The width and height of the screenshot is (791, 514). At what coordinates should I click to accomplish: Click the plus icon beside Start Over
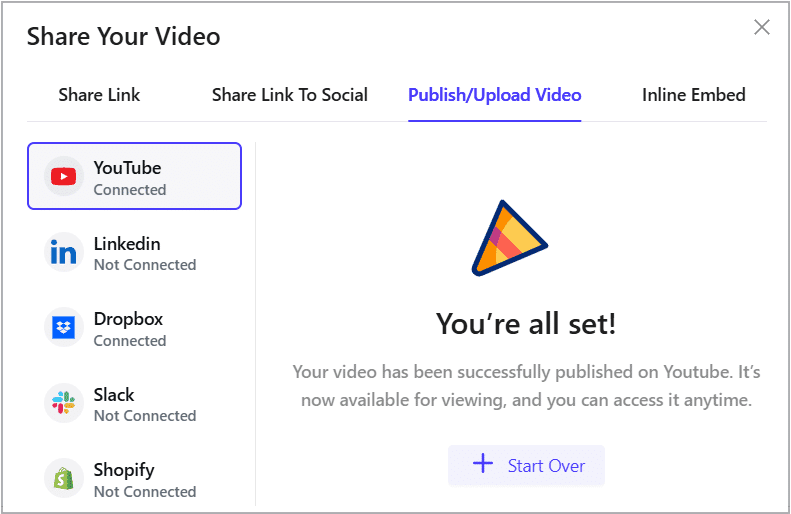(x=483, y=464)
